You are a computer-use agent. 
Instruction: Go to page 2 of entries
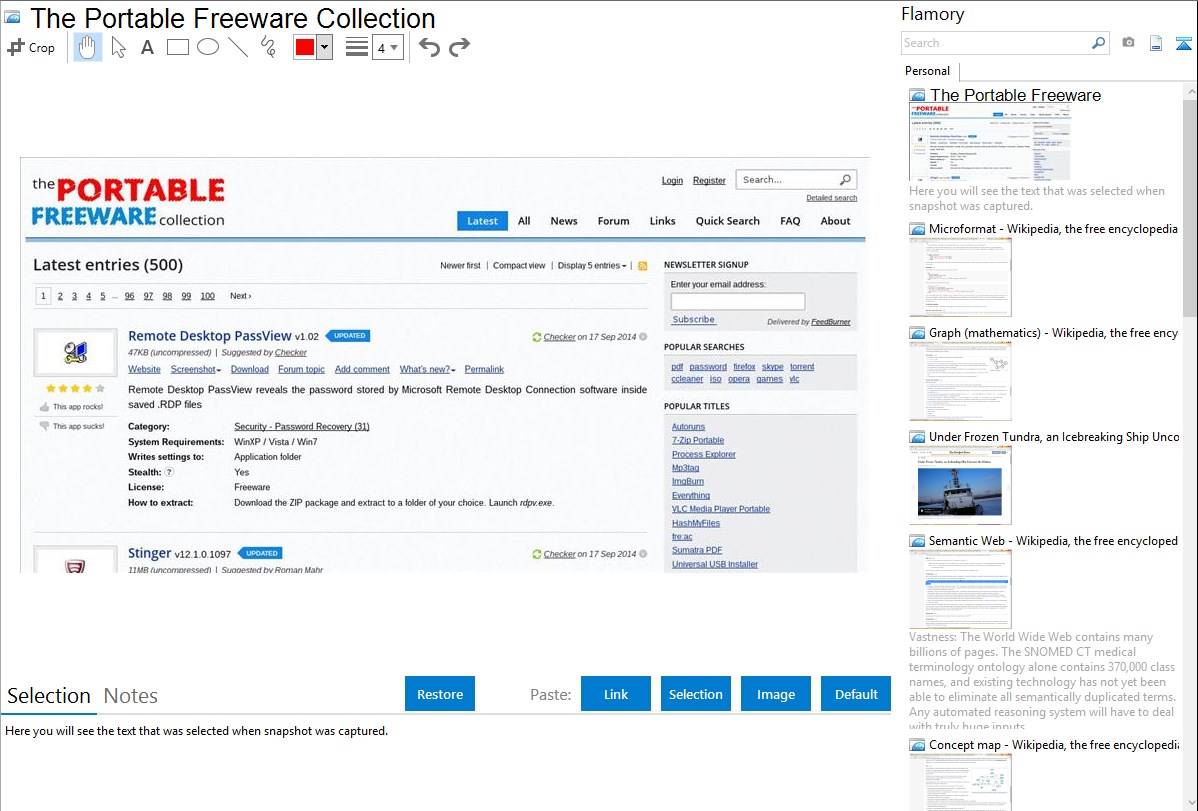pos(60,296)
